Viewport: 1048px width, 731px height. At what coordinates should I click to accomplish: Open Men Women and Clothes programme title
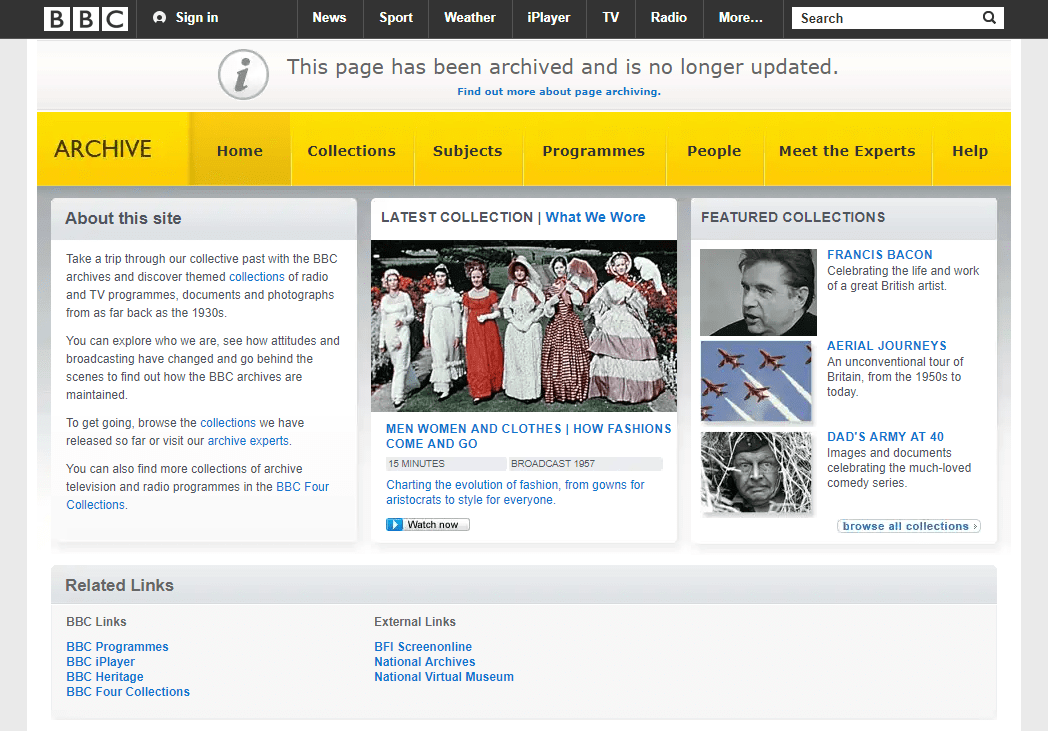528,436
